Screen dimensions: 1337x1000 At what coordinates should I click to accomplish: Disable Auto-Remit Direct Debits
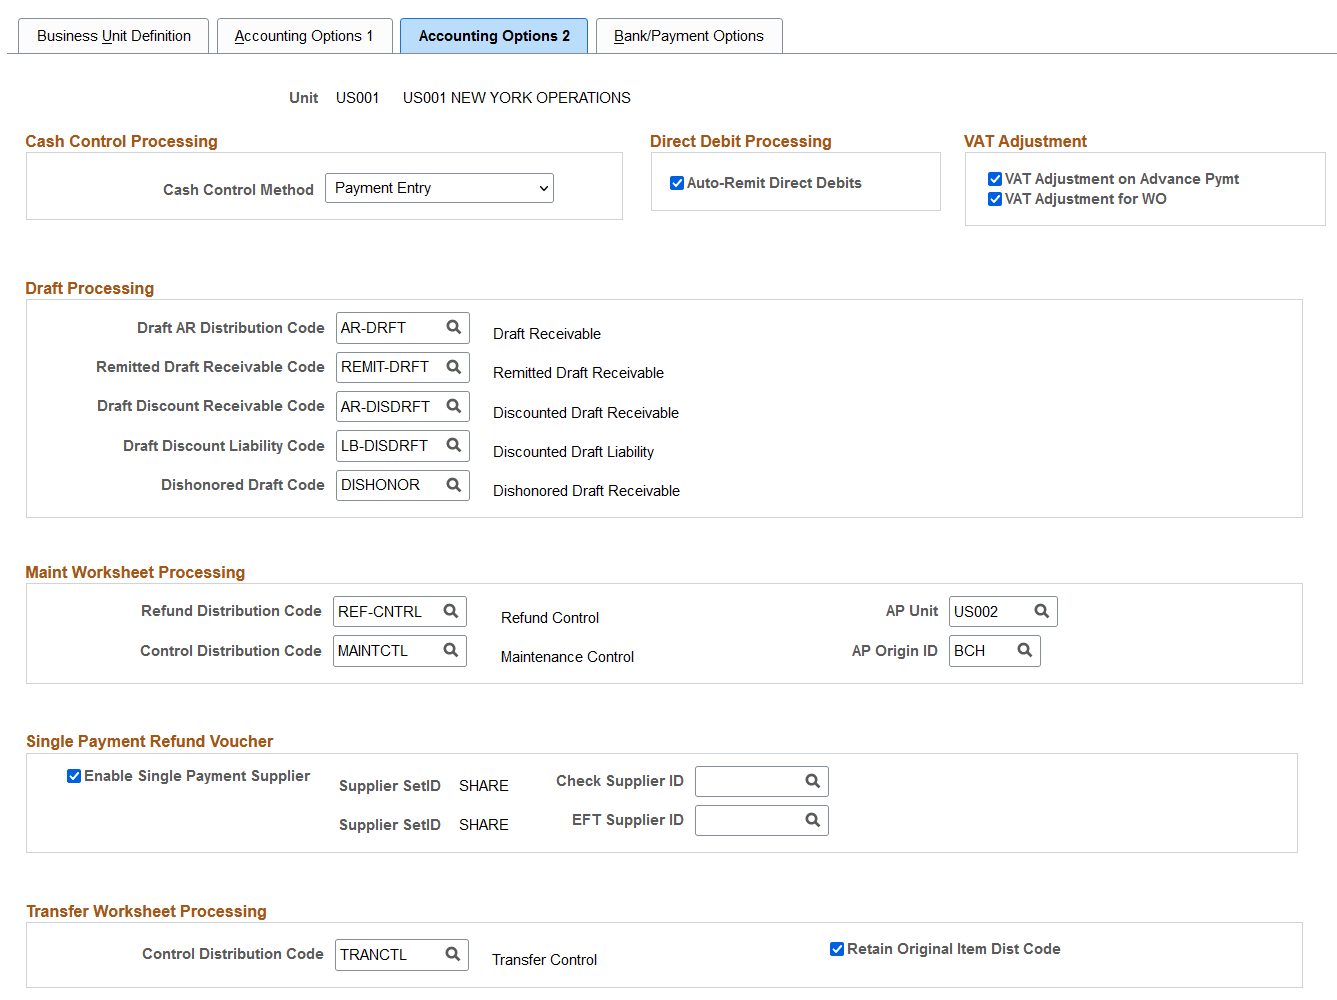pyautogui.click(x=677, y=182)
